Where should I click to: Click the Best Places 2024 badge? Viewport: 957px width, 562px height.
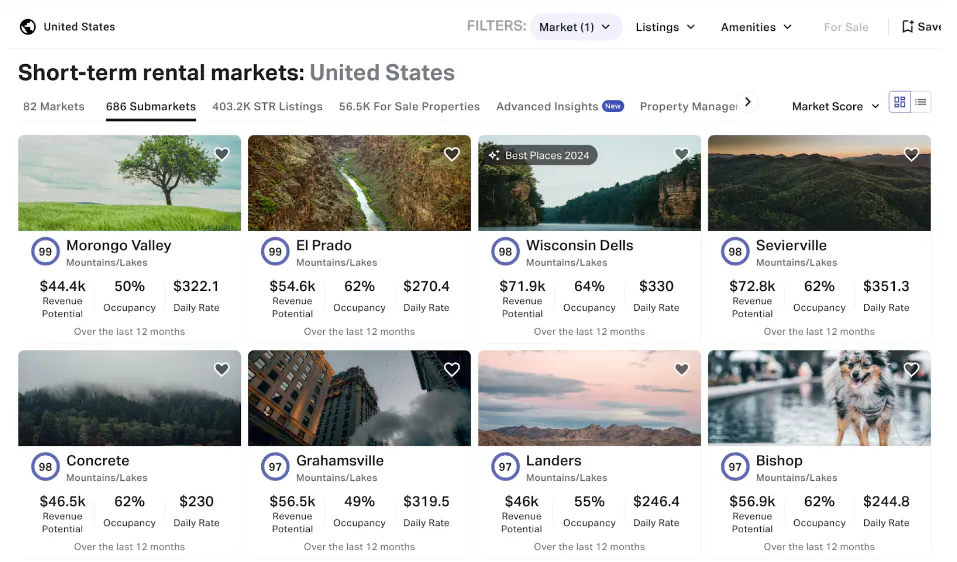click(x=539, y=155)
